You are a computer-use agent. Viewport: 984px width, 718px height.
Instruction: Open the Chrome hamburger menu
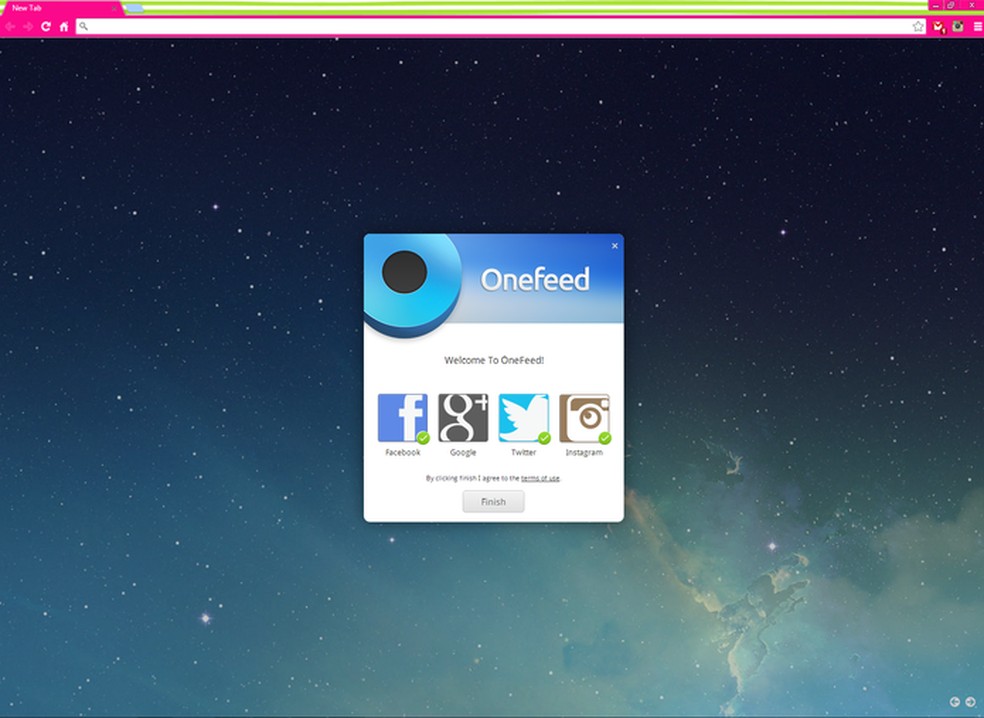[x=978, y=26]
